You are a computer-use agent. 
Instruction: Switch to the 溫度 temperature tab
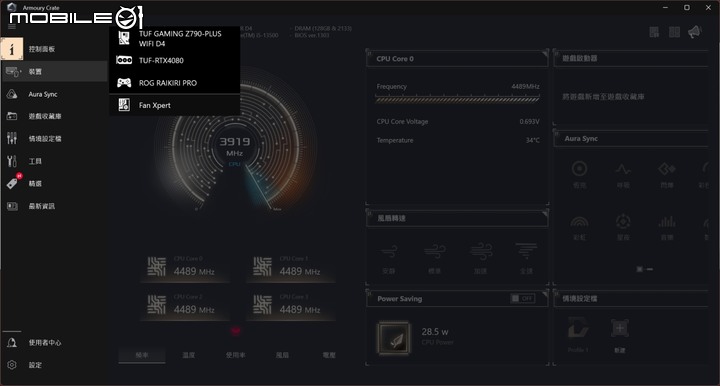[x=189, y=355]
